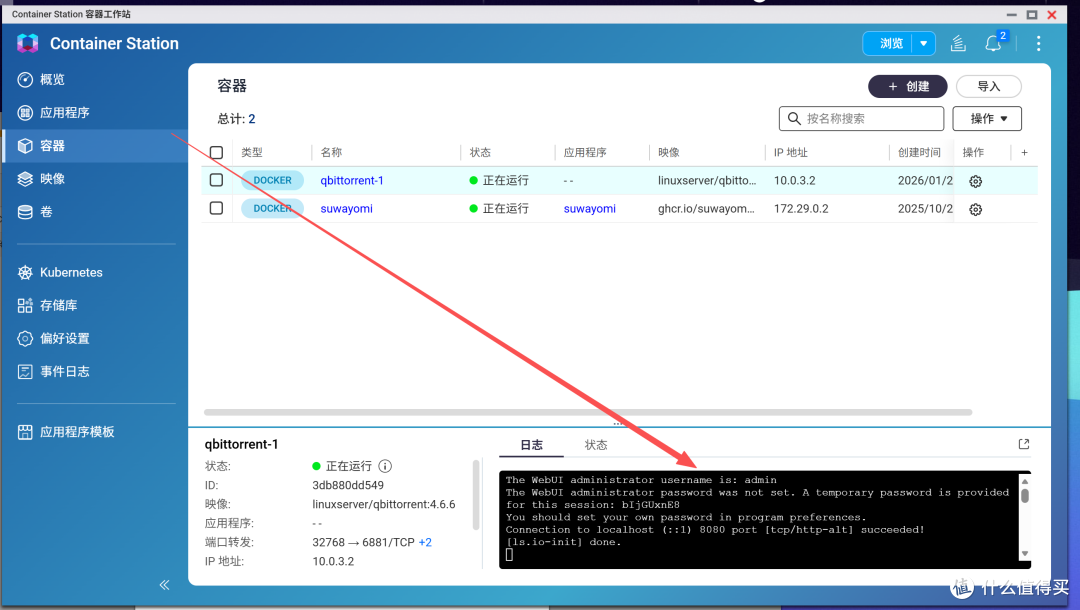Viewport: 1080px width, 610px height.
Task: Focus the search by name field
Action: [x=862, y=118]
